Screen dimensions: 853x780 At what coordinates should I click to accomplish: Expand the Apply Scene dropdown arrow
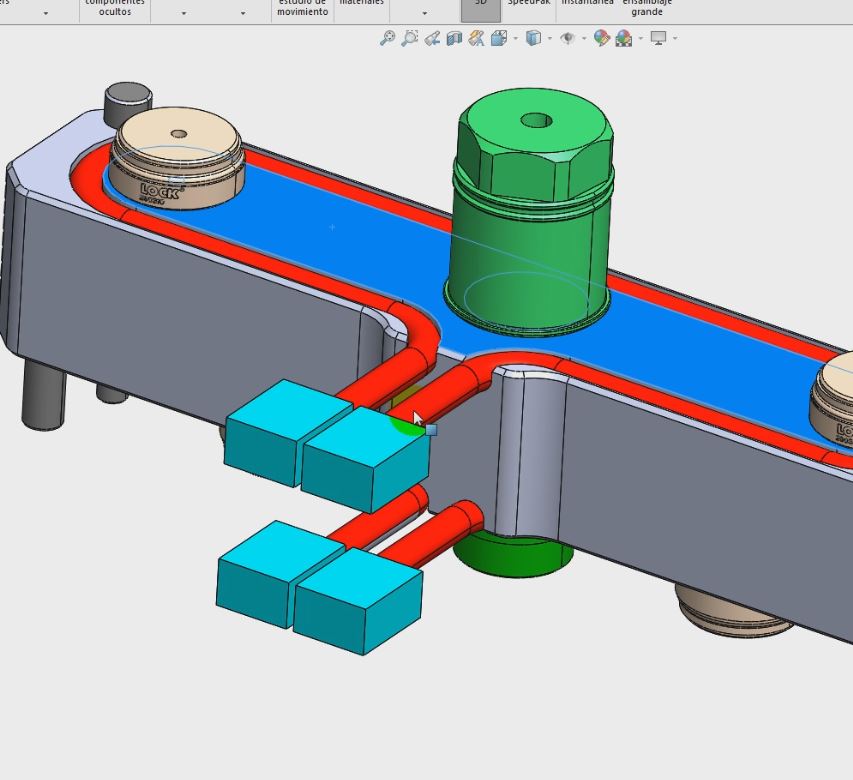click(x=640, y=39)
